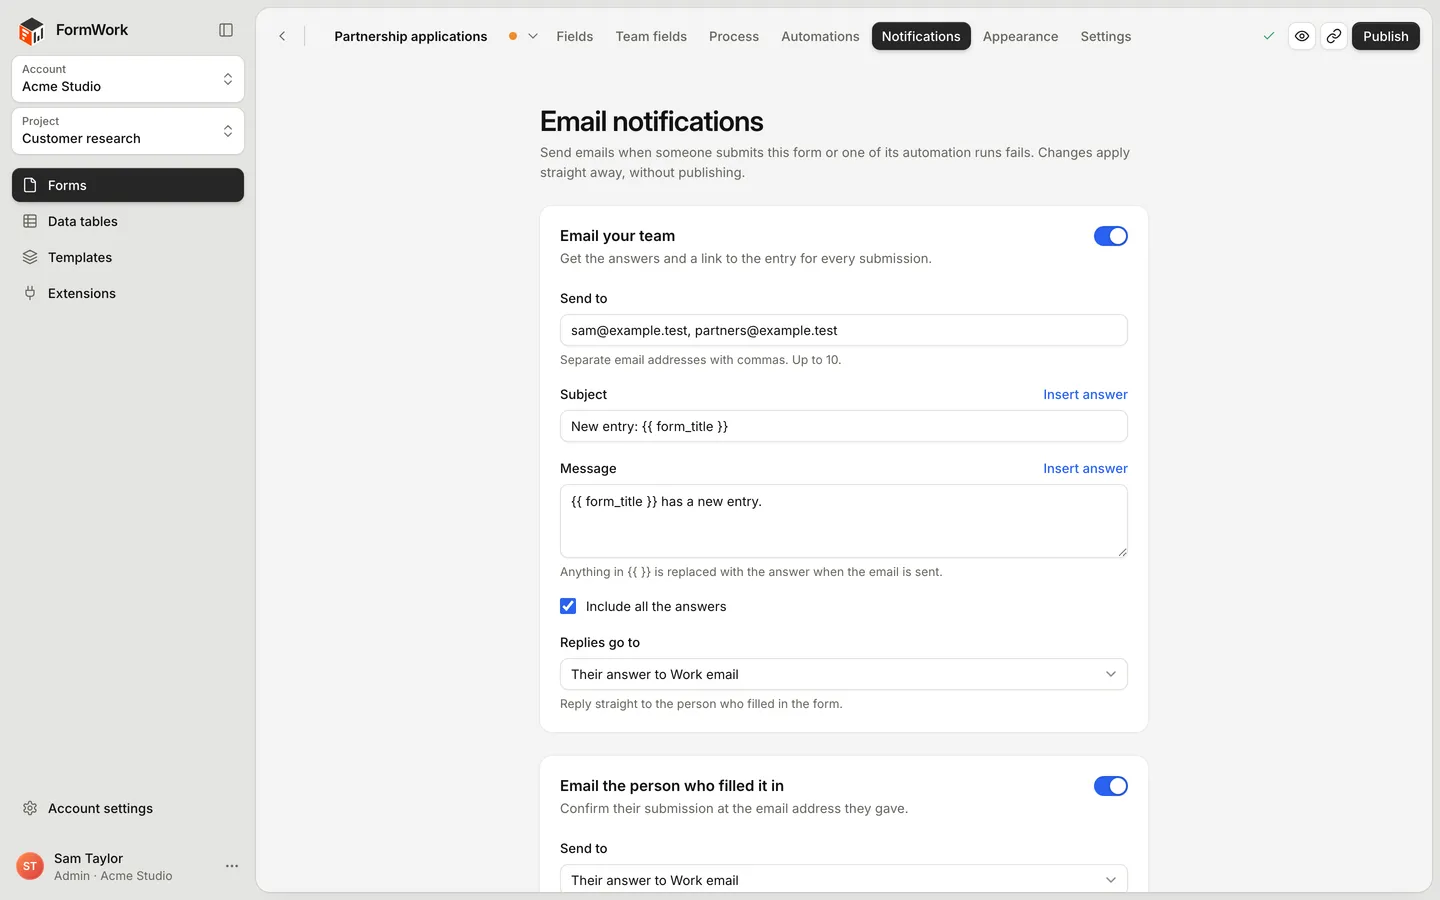Click the Account settings gear icon
Screen dimensions: 1440x900
point(30,808)
